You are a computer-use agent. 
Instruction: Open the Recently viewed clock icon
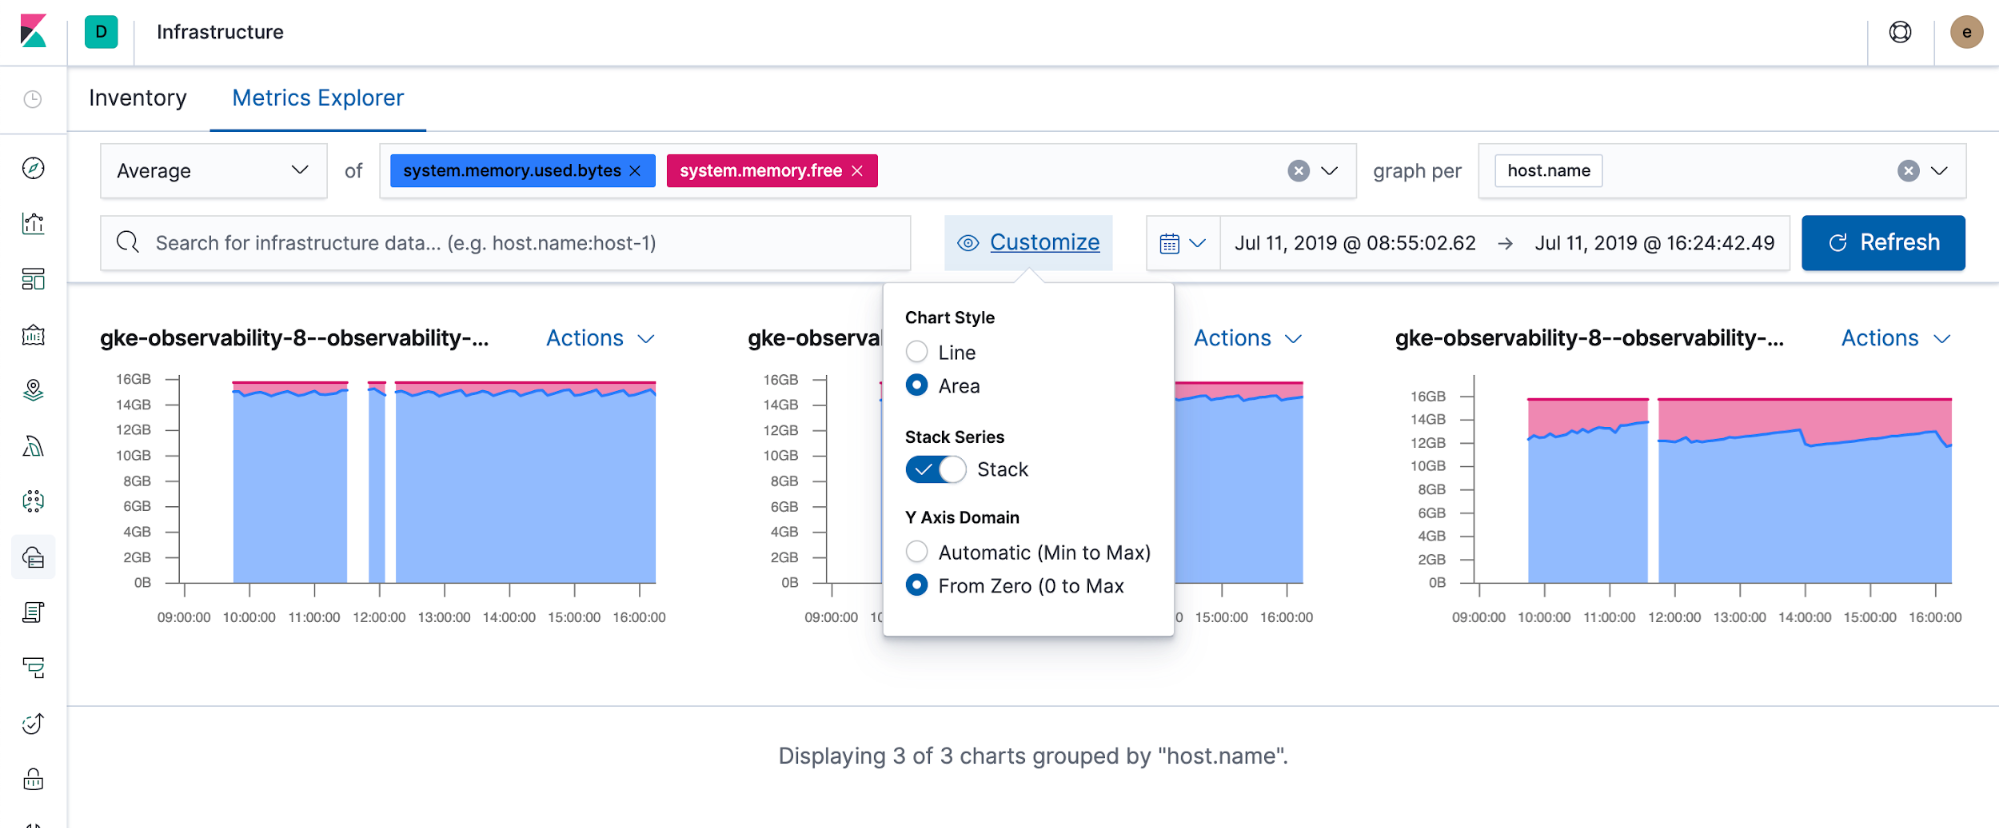33,99
